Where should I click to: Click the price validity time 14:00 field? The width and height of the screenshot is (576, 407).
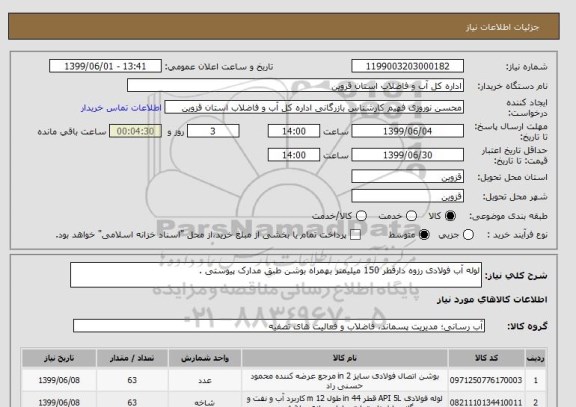pos(294,155)
